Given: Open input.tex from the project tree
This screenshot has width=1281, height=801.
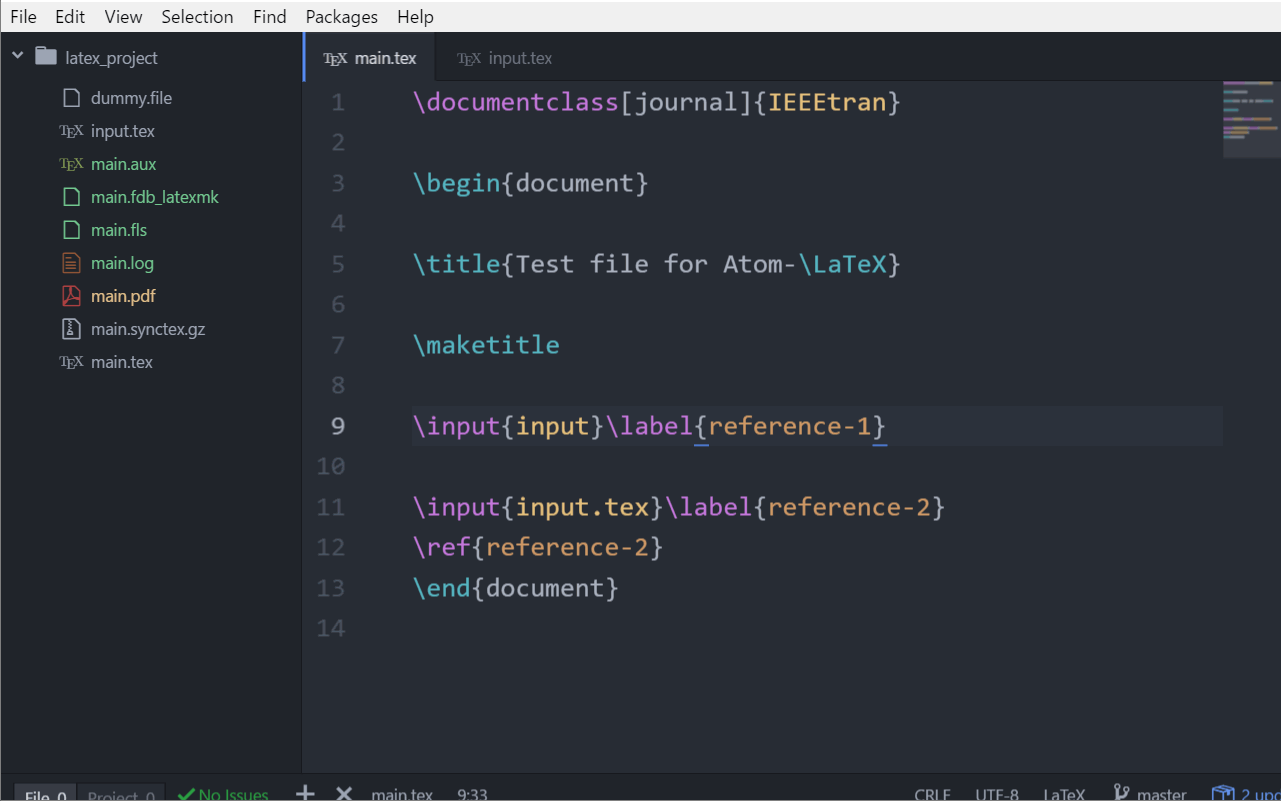Looking at the screenshot, I should click(x=122, y=131).
